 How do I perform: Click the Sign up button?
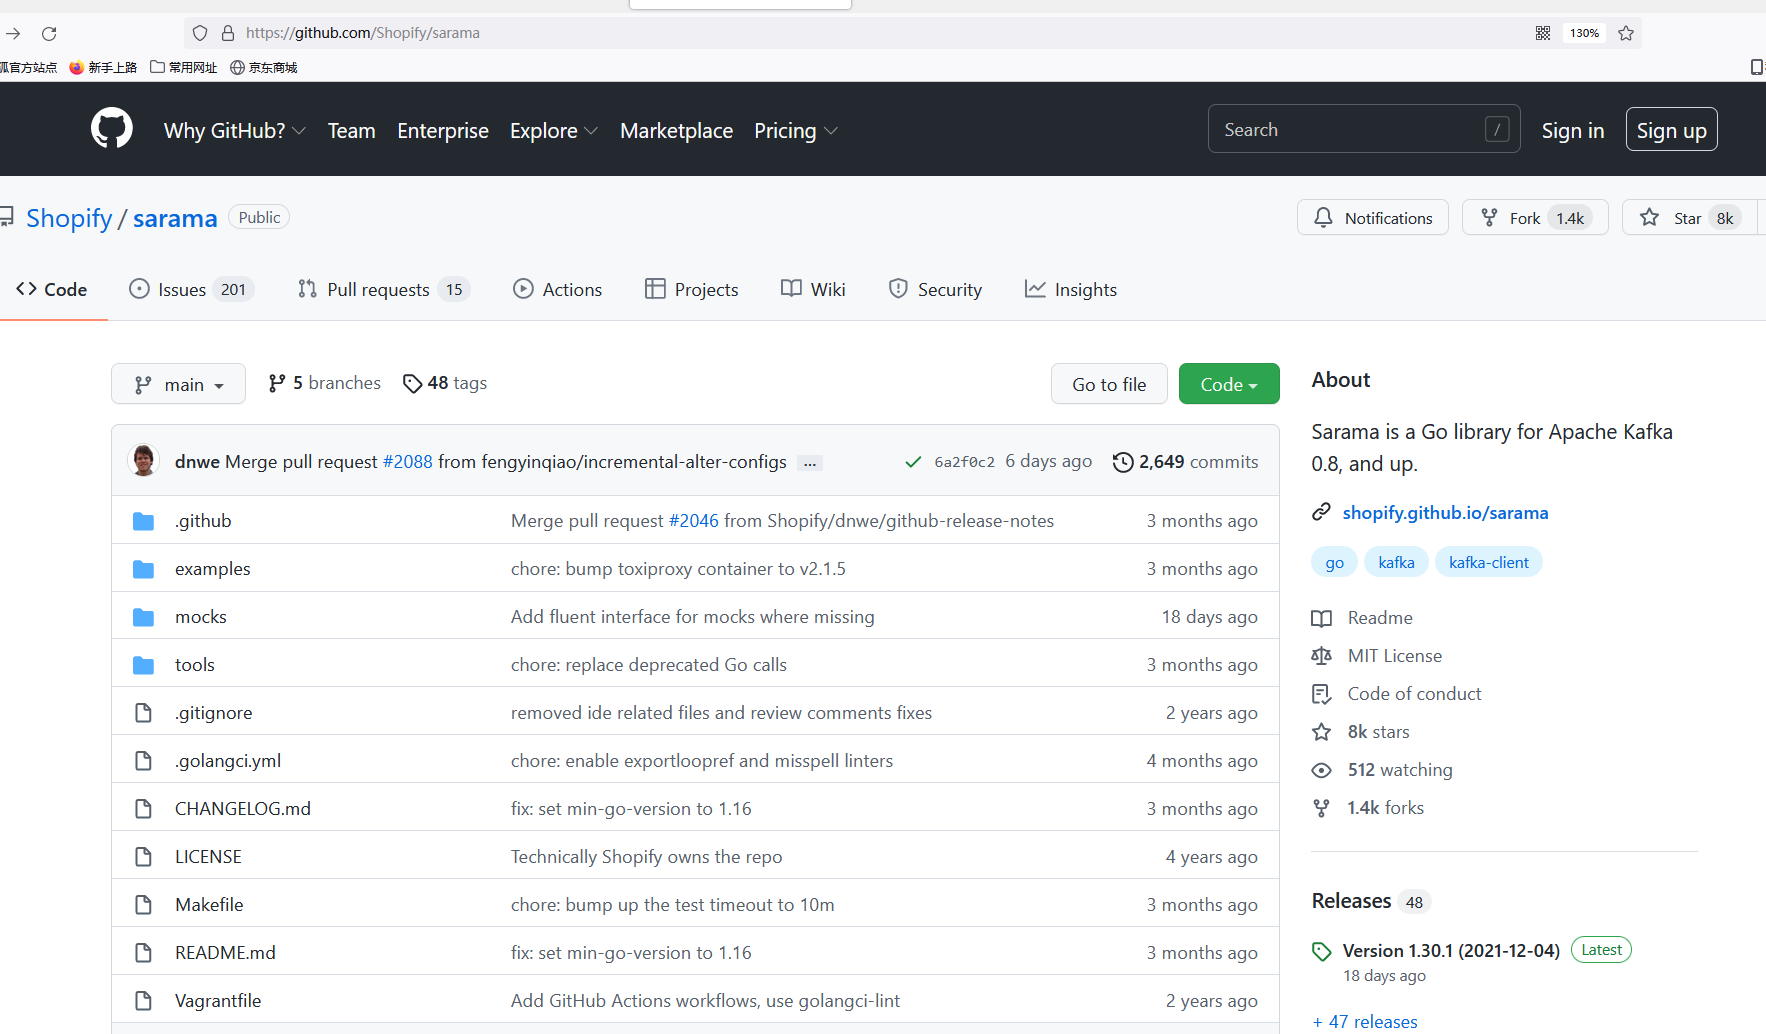(1672, 130)
